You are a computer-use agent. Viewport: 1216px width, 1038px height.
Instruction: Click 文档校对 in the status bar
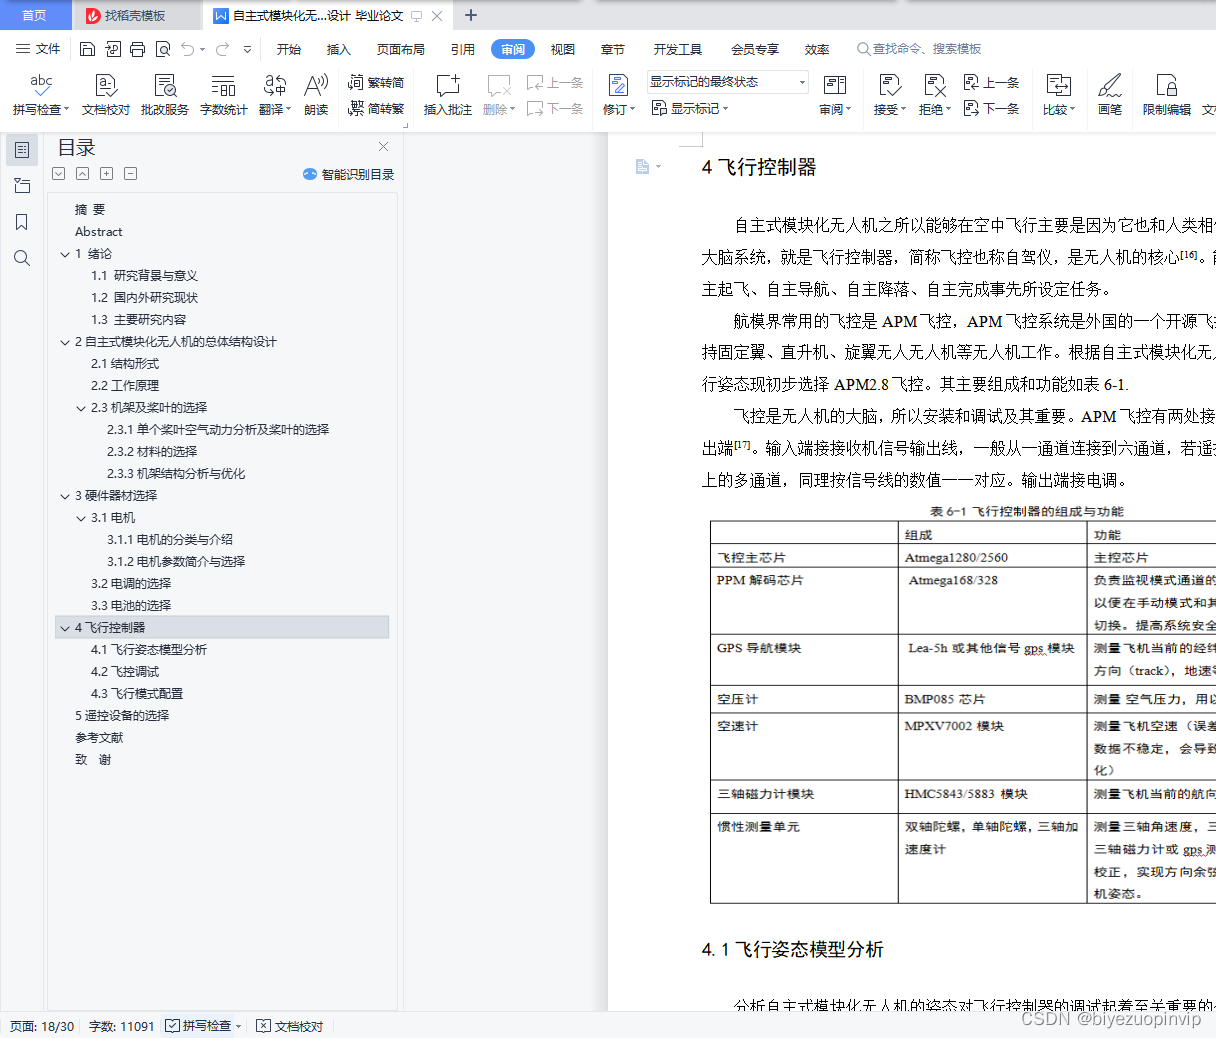point(290,1026)
